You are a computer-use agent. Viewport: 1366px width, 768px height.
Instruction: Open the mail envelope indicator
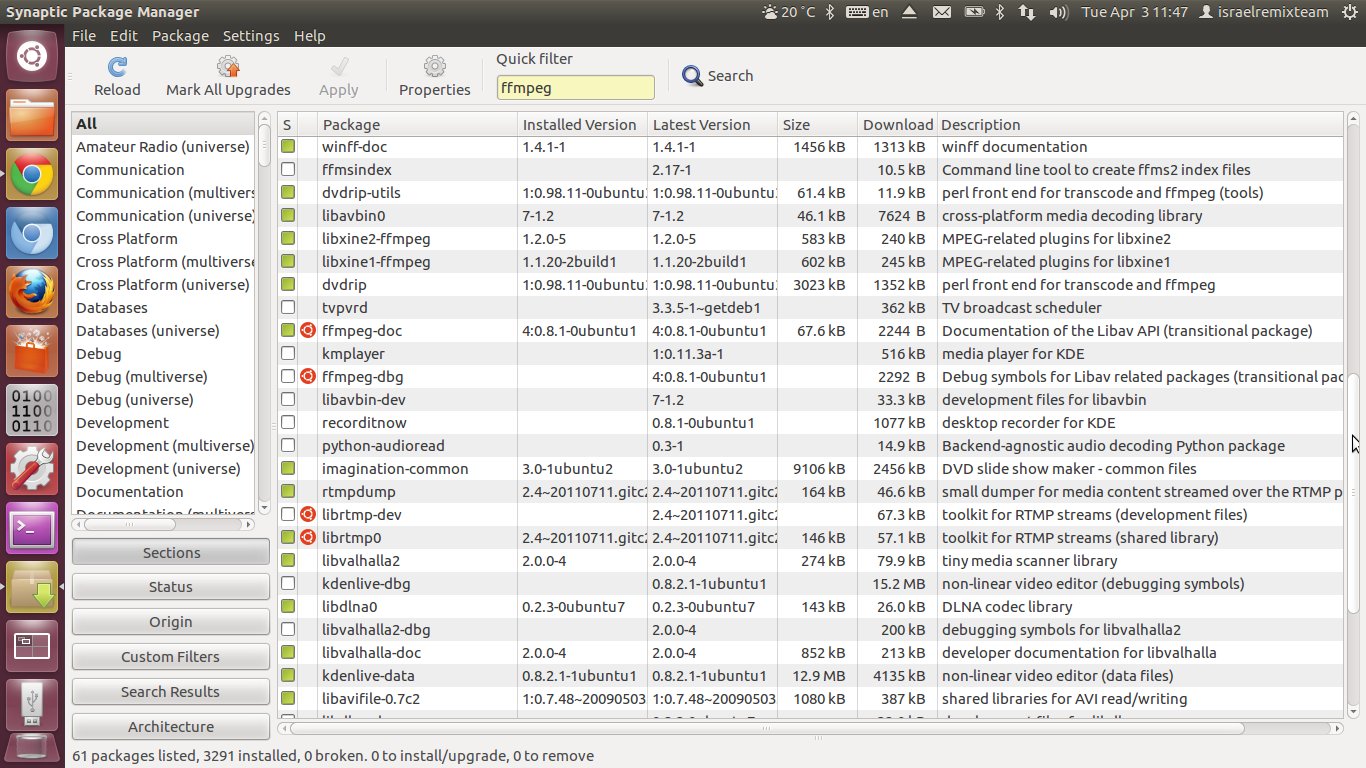pos(941,12)
